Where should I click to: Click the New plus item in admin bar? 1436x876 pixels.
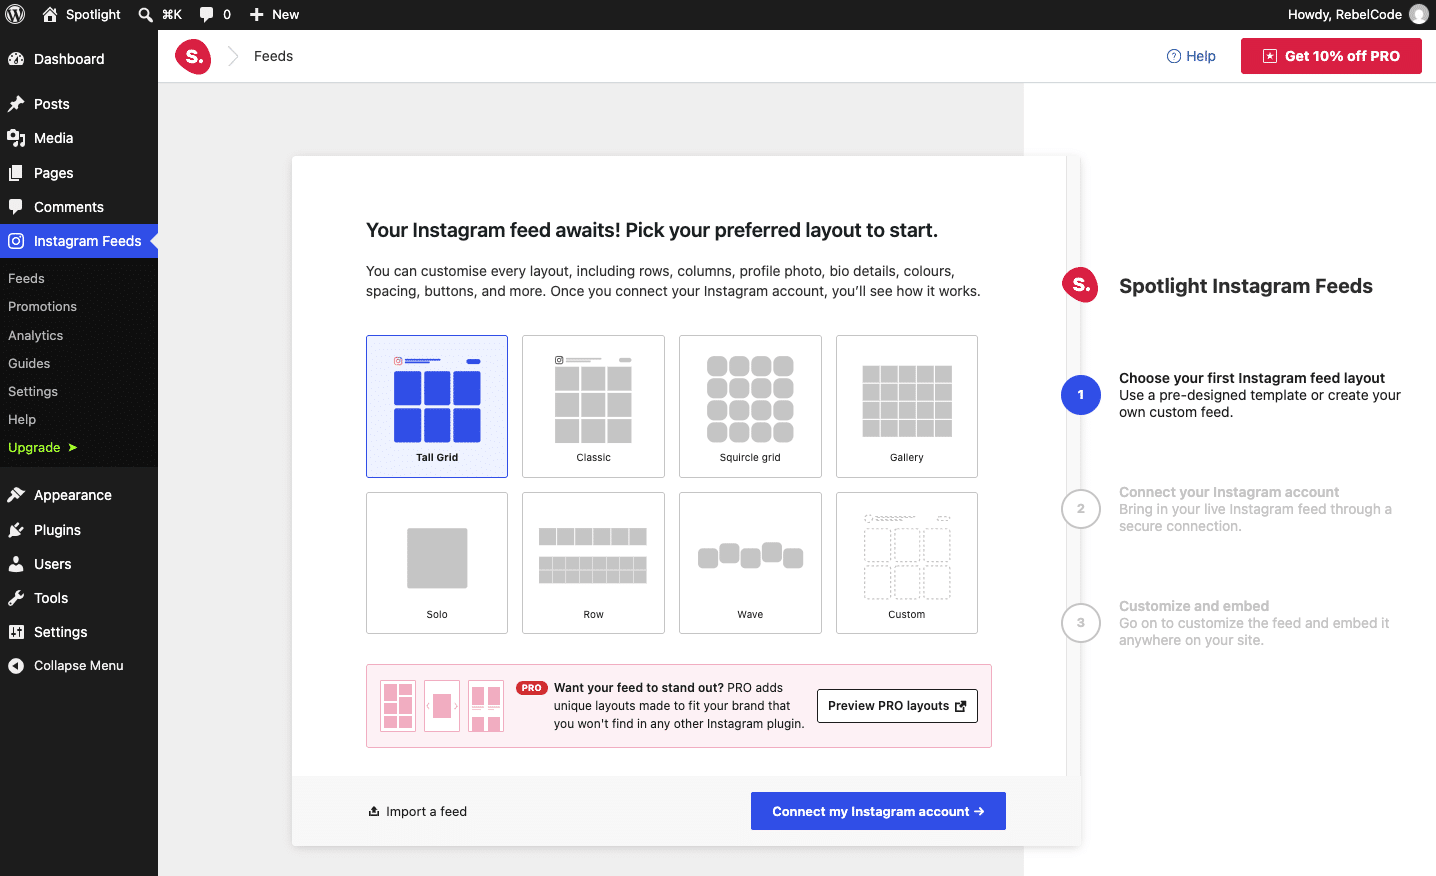coord(274,14)
